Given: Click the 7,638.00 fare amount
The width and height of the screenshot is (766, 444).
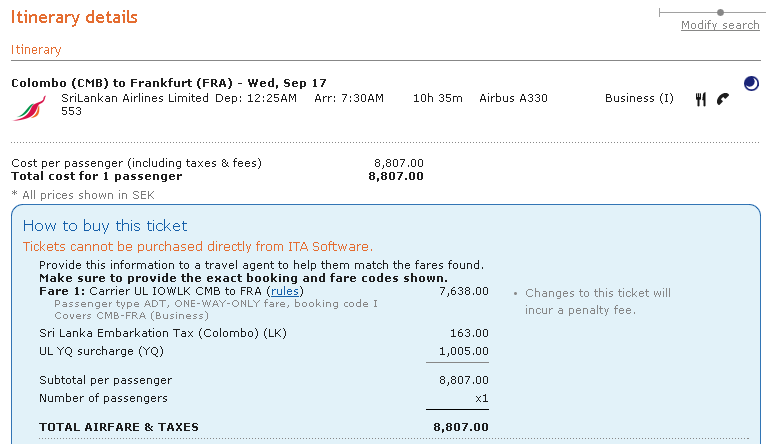Looking at the screenshot, I should click(x=464, y=291).
